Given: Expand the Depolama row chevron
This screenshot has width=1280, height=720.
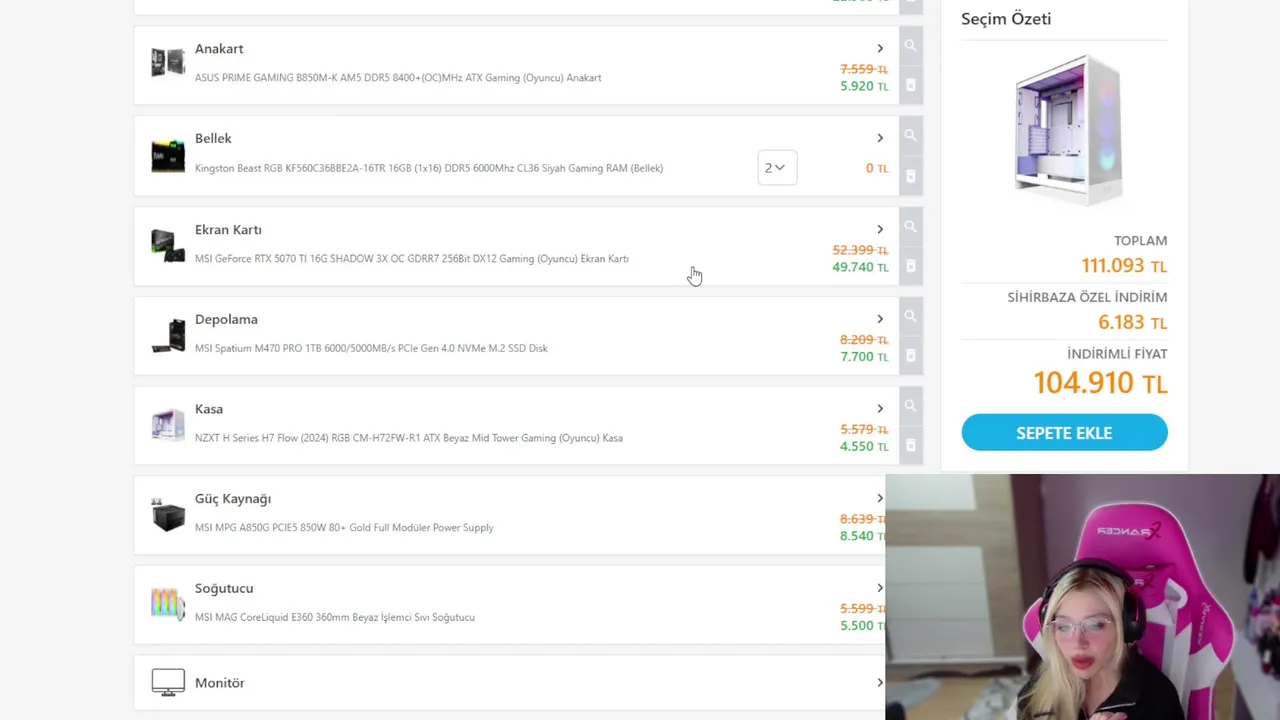Looking at the screenshot, I should (x=880, y=319).
